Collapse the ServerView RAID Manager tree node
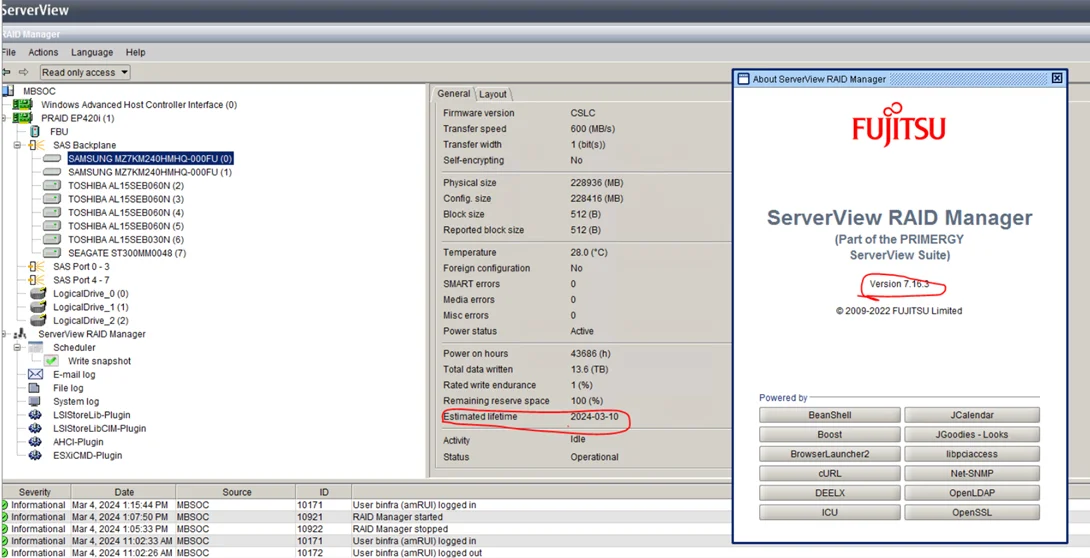The width and height of the screenshot is (1090, 558). point(4,334)
